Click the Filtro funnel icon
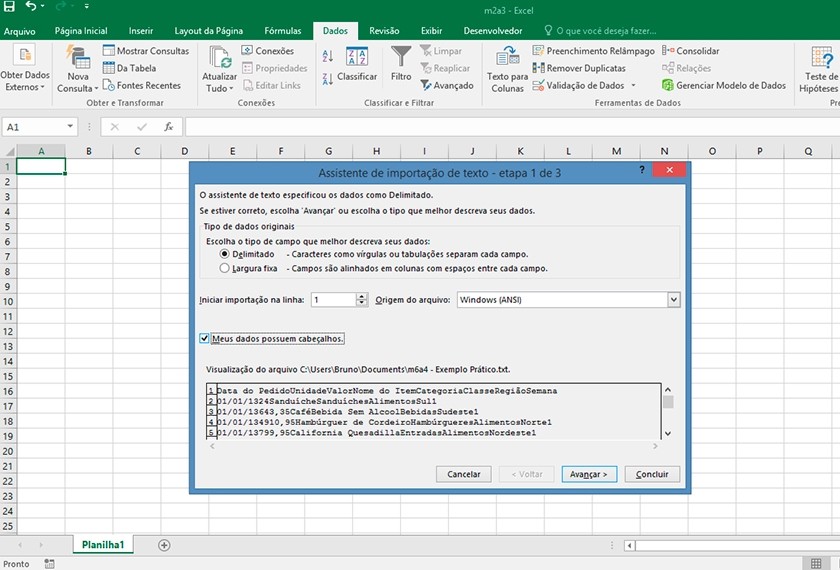 [x=401, y=57]
